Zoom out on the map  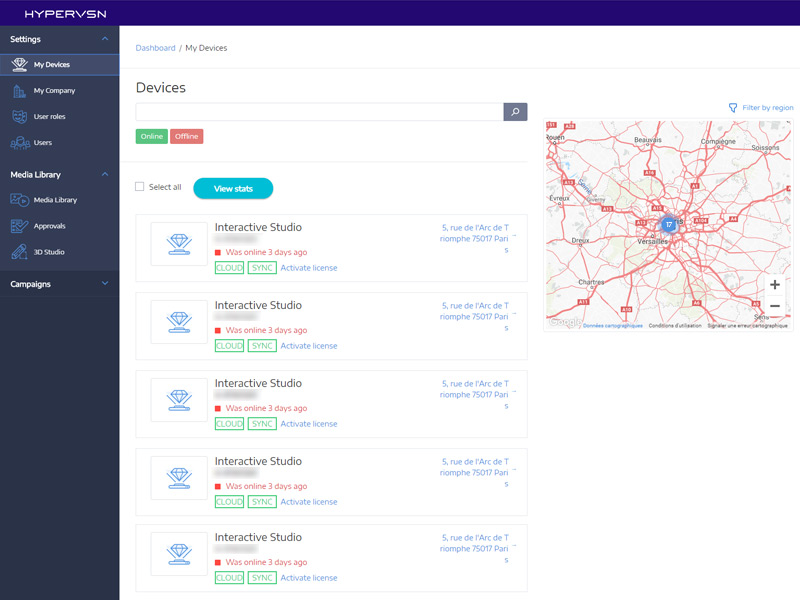click(774, 306)
